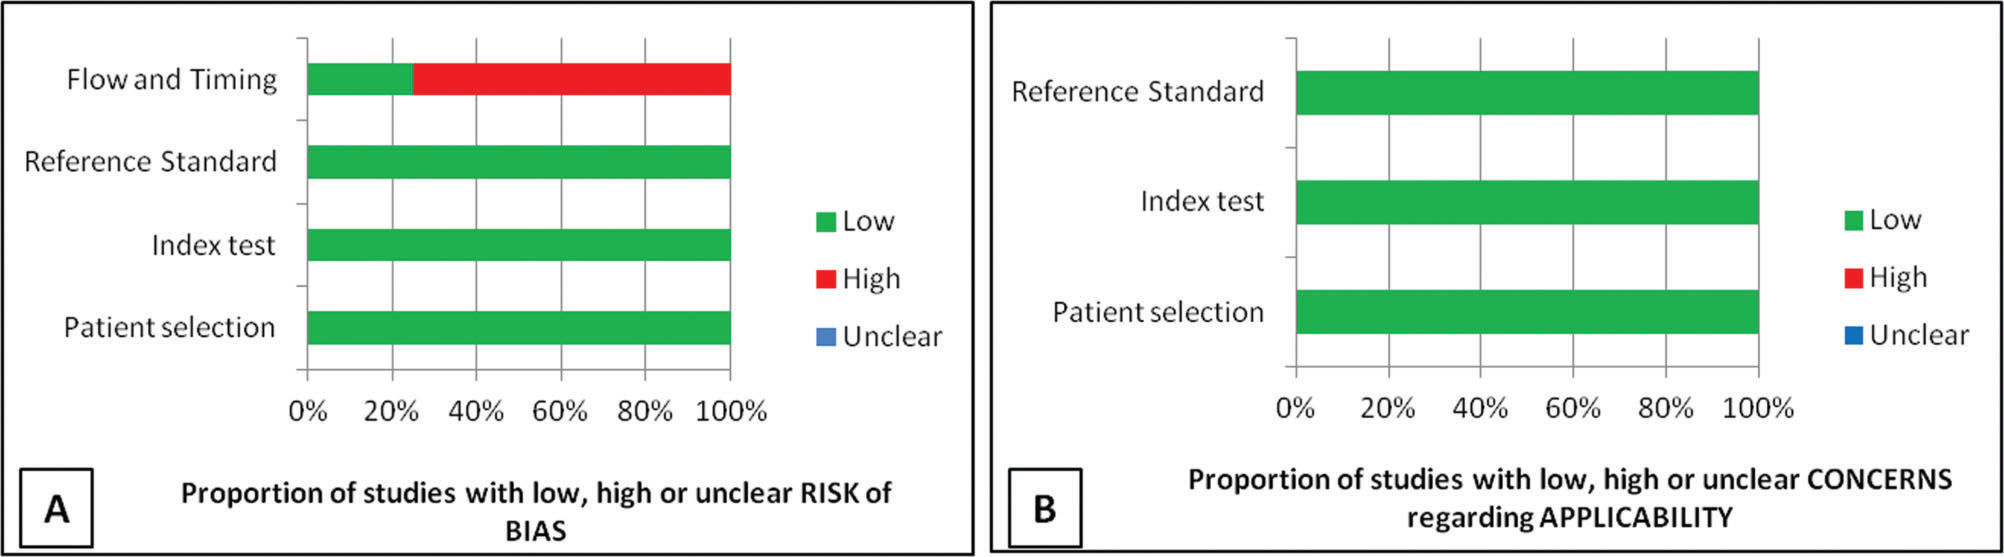The image size is (2004, 557).
Task: Click the RISK of BIAS caption text
Action: click(x=536, y=510)
